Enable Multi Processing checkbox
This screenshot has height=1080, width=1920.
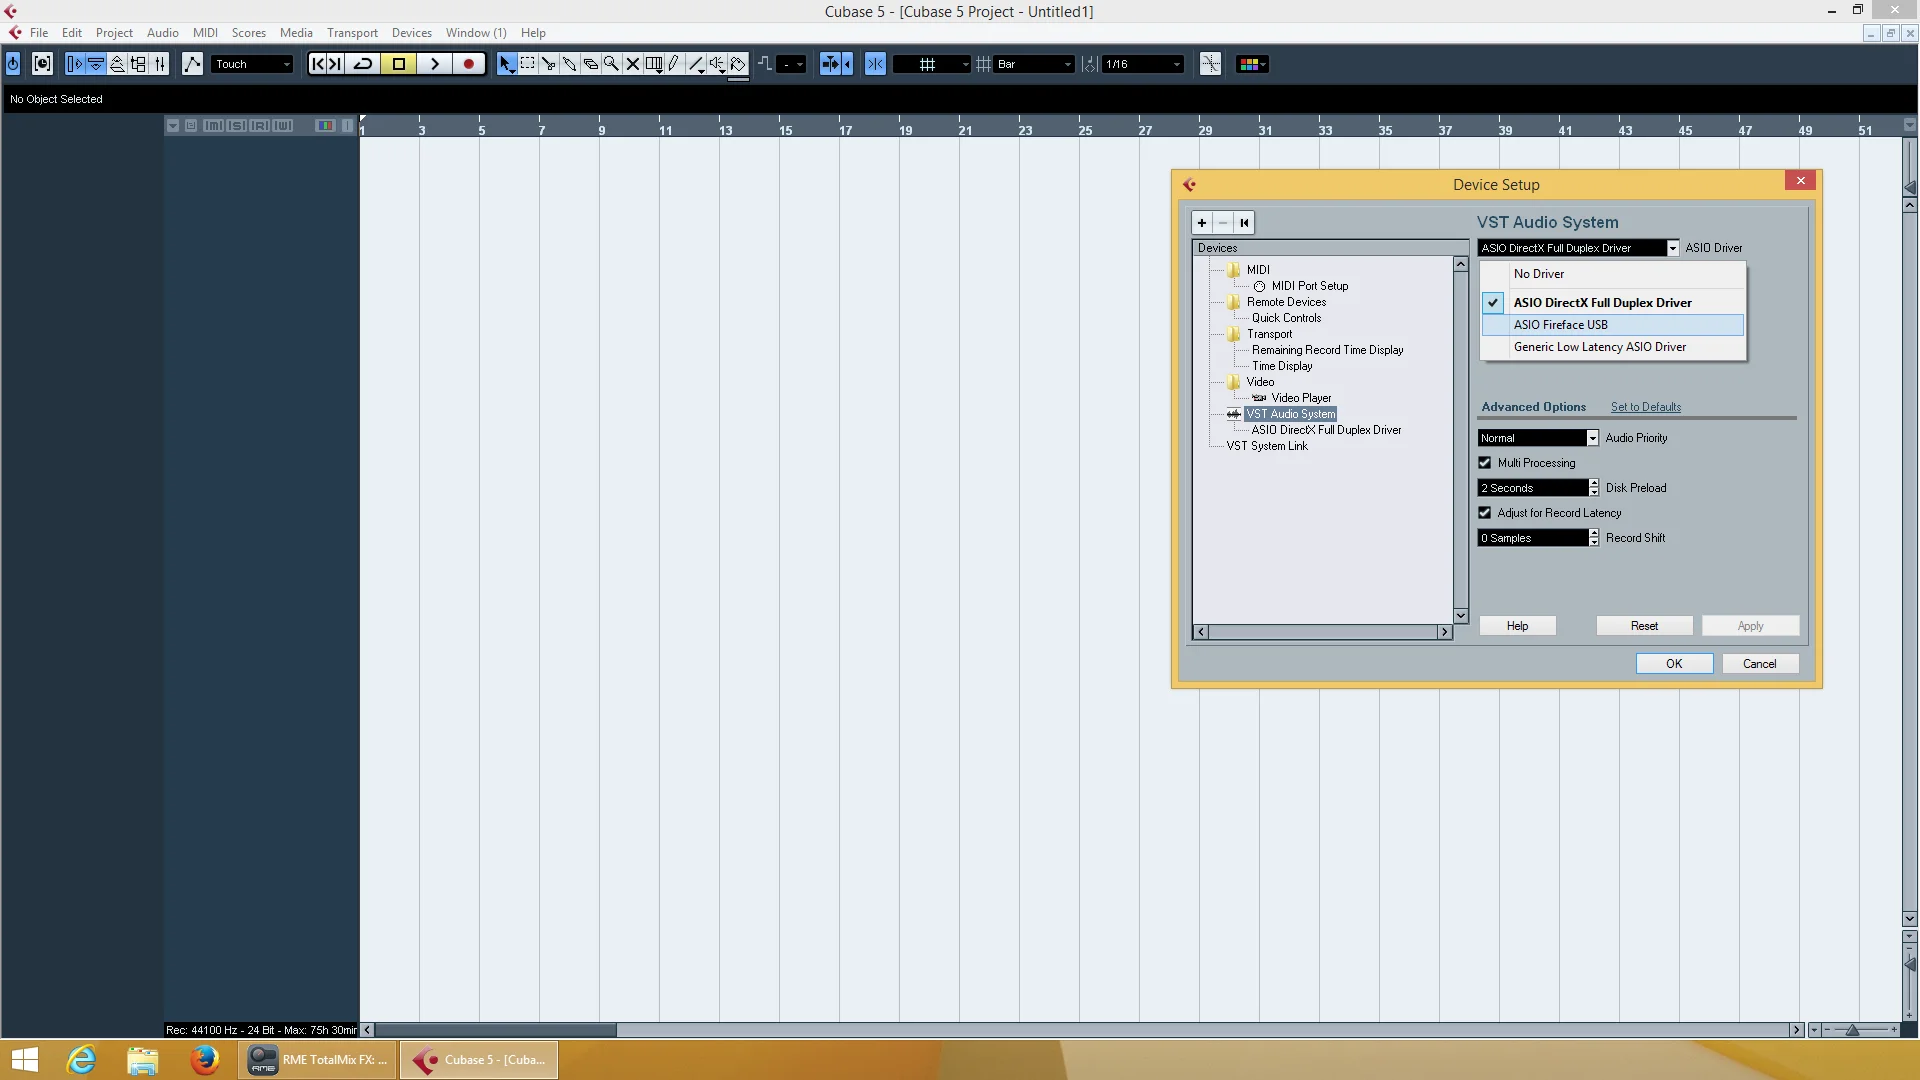click(x=1485, y=462)
